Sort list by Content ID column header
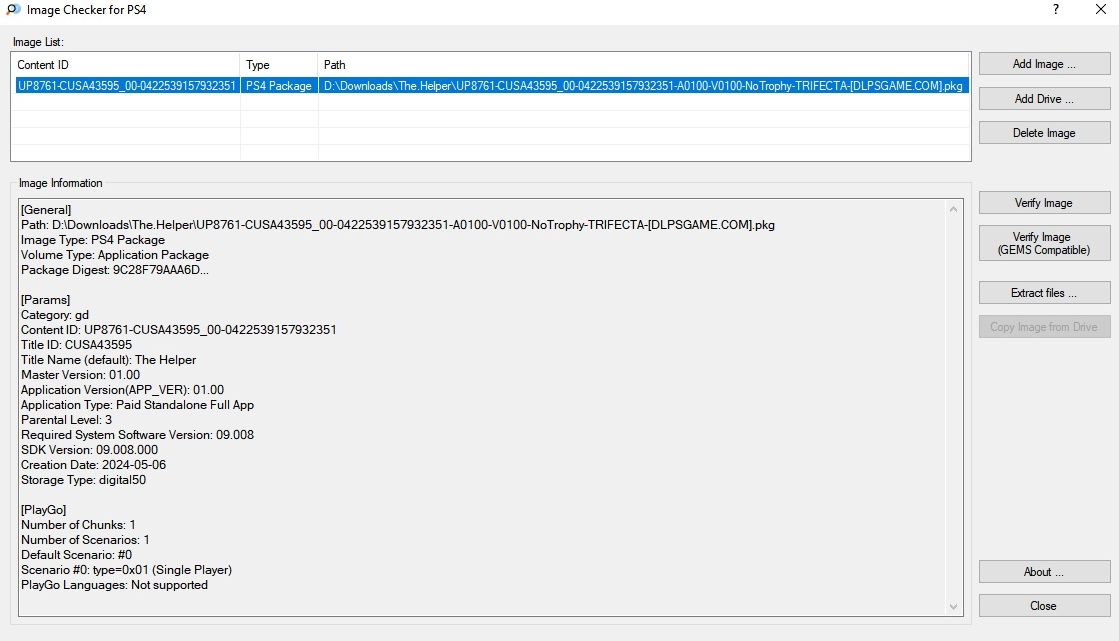 tap(126, 65)
